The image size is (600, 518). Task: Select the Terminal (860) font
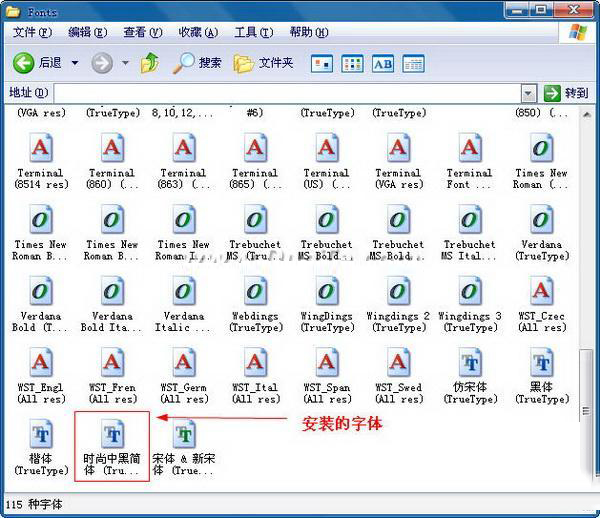112,161
